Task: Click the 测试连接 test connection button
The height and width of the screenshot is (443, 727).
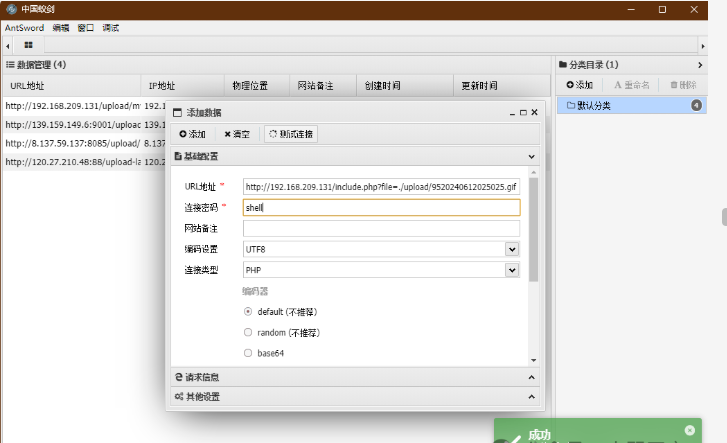Action: point(291,134)
